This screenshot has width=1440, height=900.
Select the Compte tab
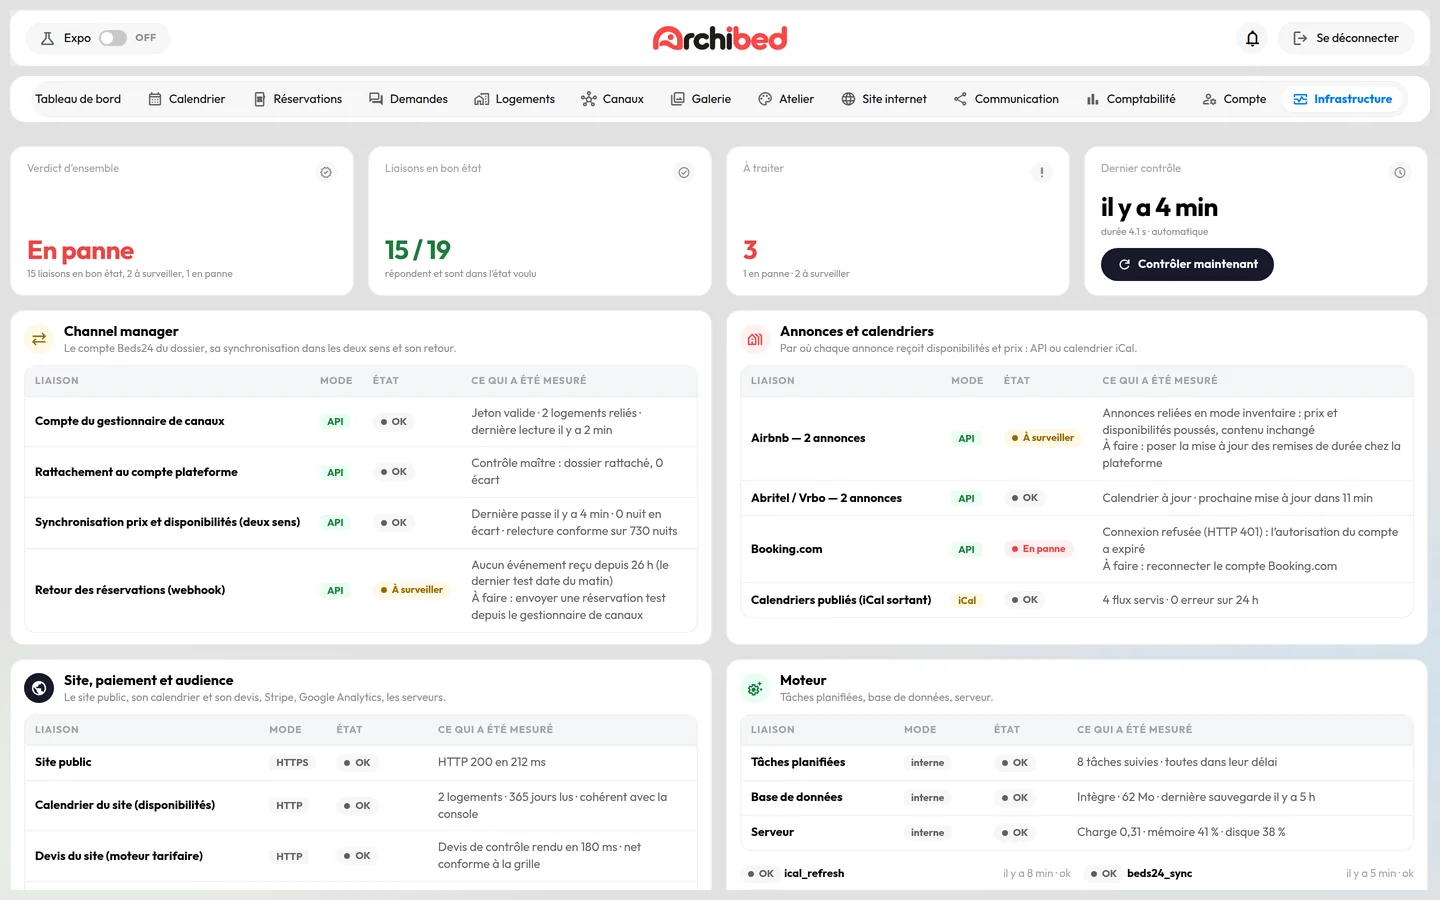pos(1234,99)
